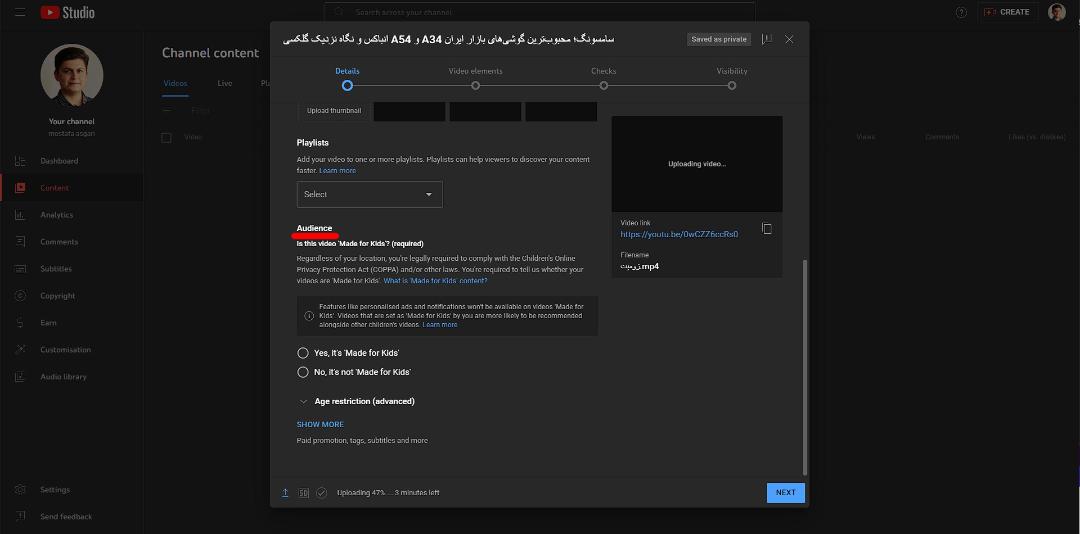The height and width of the screenshot is (534, 1080).
Task: Select 'Yes, it's Made for Kids' radio button
Action: pos(302,353)
